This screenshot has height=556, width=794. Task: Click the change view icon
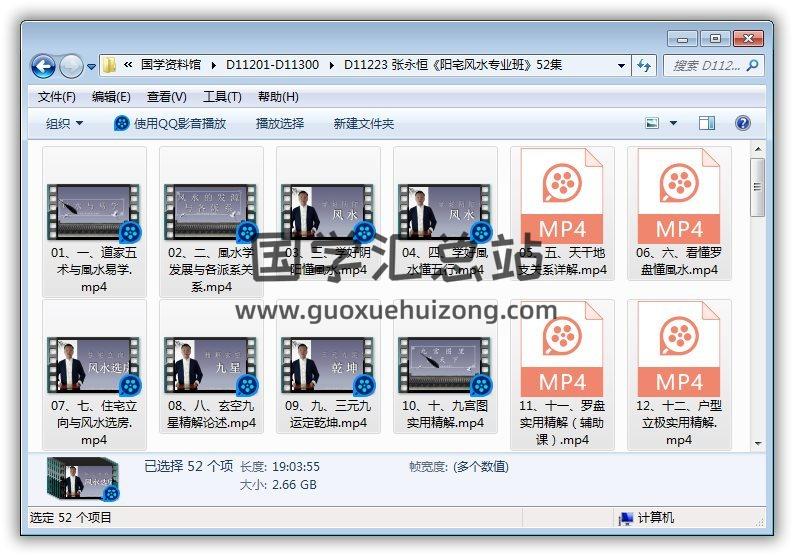pos(653,123)
